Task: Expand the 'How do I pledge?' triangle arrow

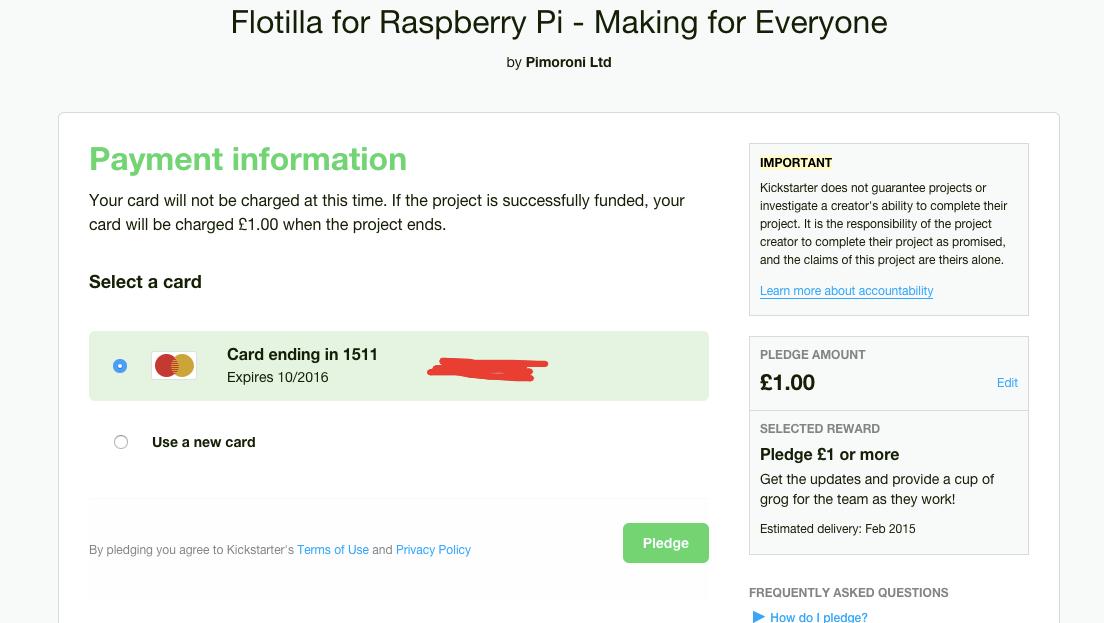Action: coord(759,617)
